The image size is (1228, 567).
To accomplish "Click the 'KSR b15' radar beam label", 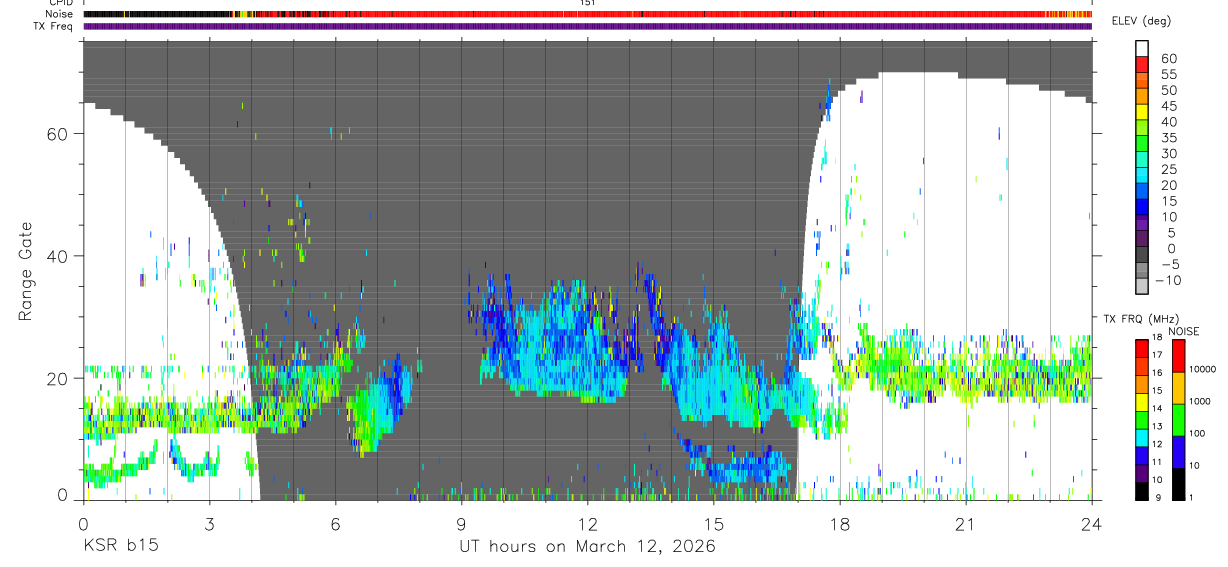I will 120,546.
